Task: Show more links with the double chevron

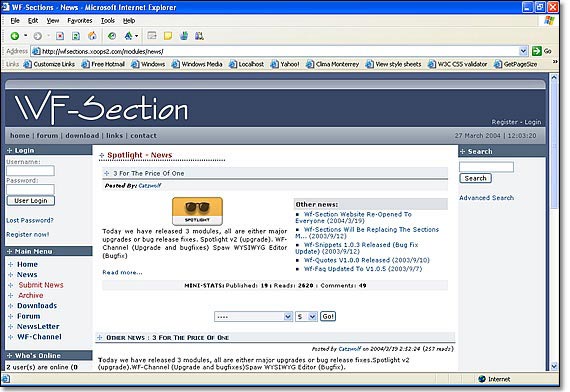Action: [x=555, y=62]
